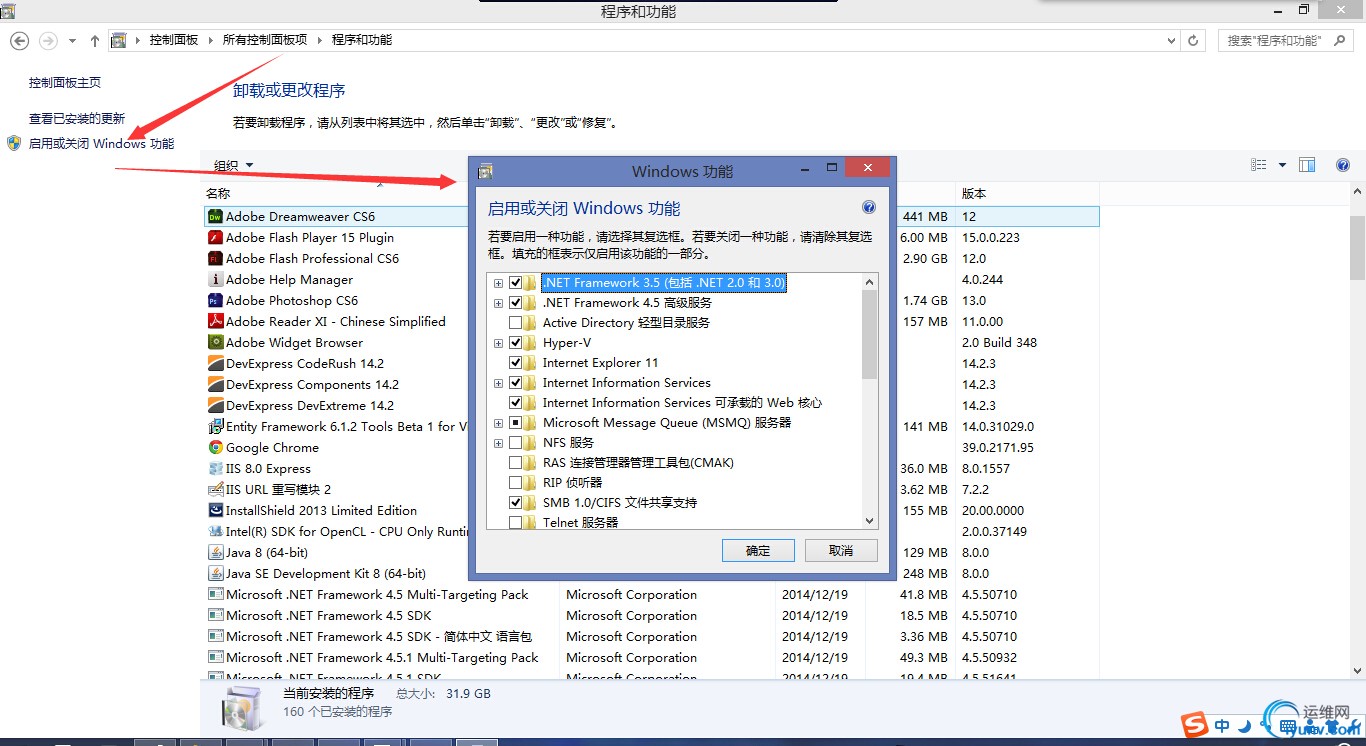1366x746 pixels.
Task: Click 程序和功能 breadcrumb
Action: click(x=362, y=40)
